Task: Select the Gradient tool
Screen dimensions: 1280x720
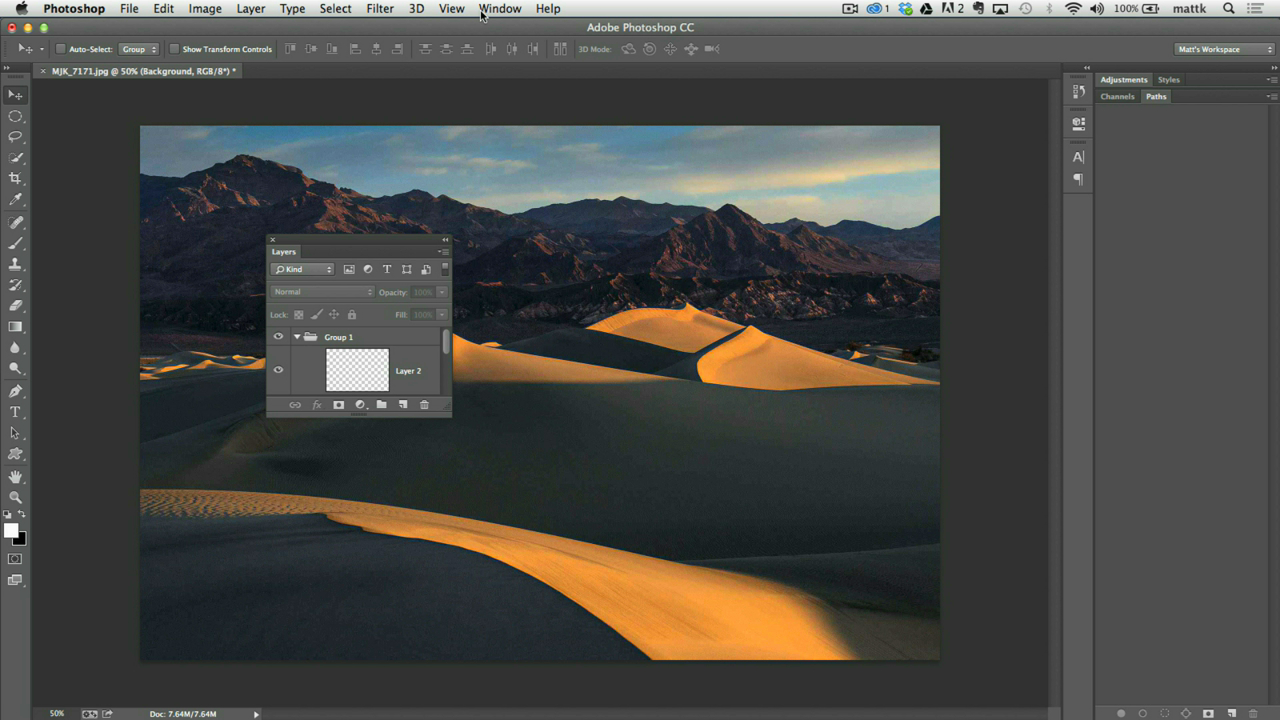Action: click(x=15, y=327)
